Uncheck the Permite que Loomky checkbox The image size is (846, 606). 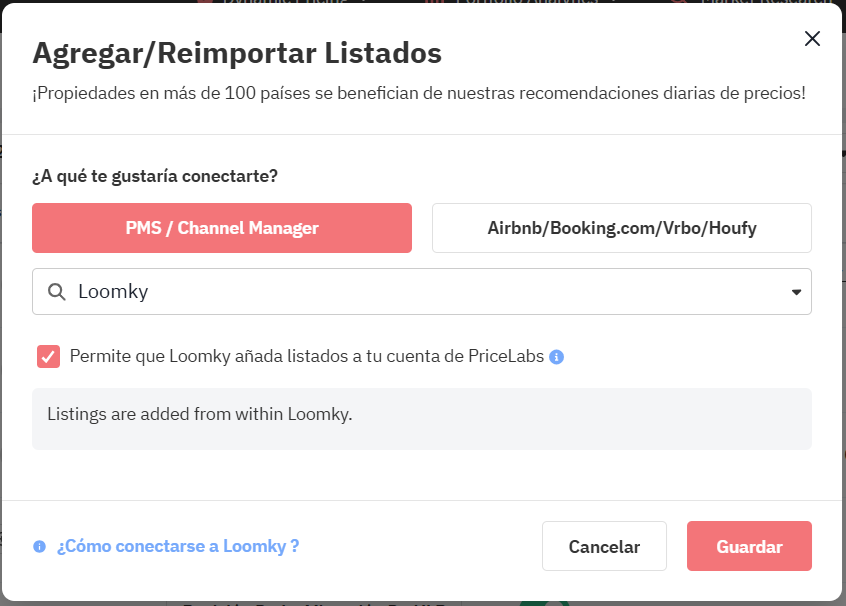(49, 357)
